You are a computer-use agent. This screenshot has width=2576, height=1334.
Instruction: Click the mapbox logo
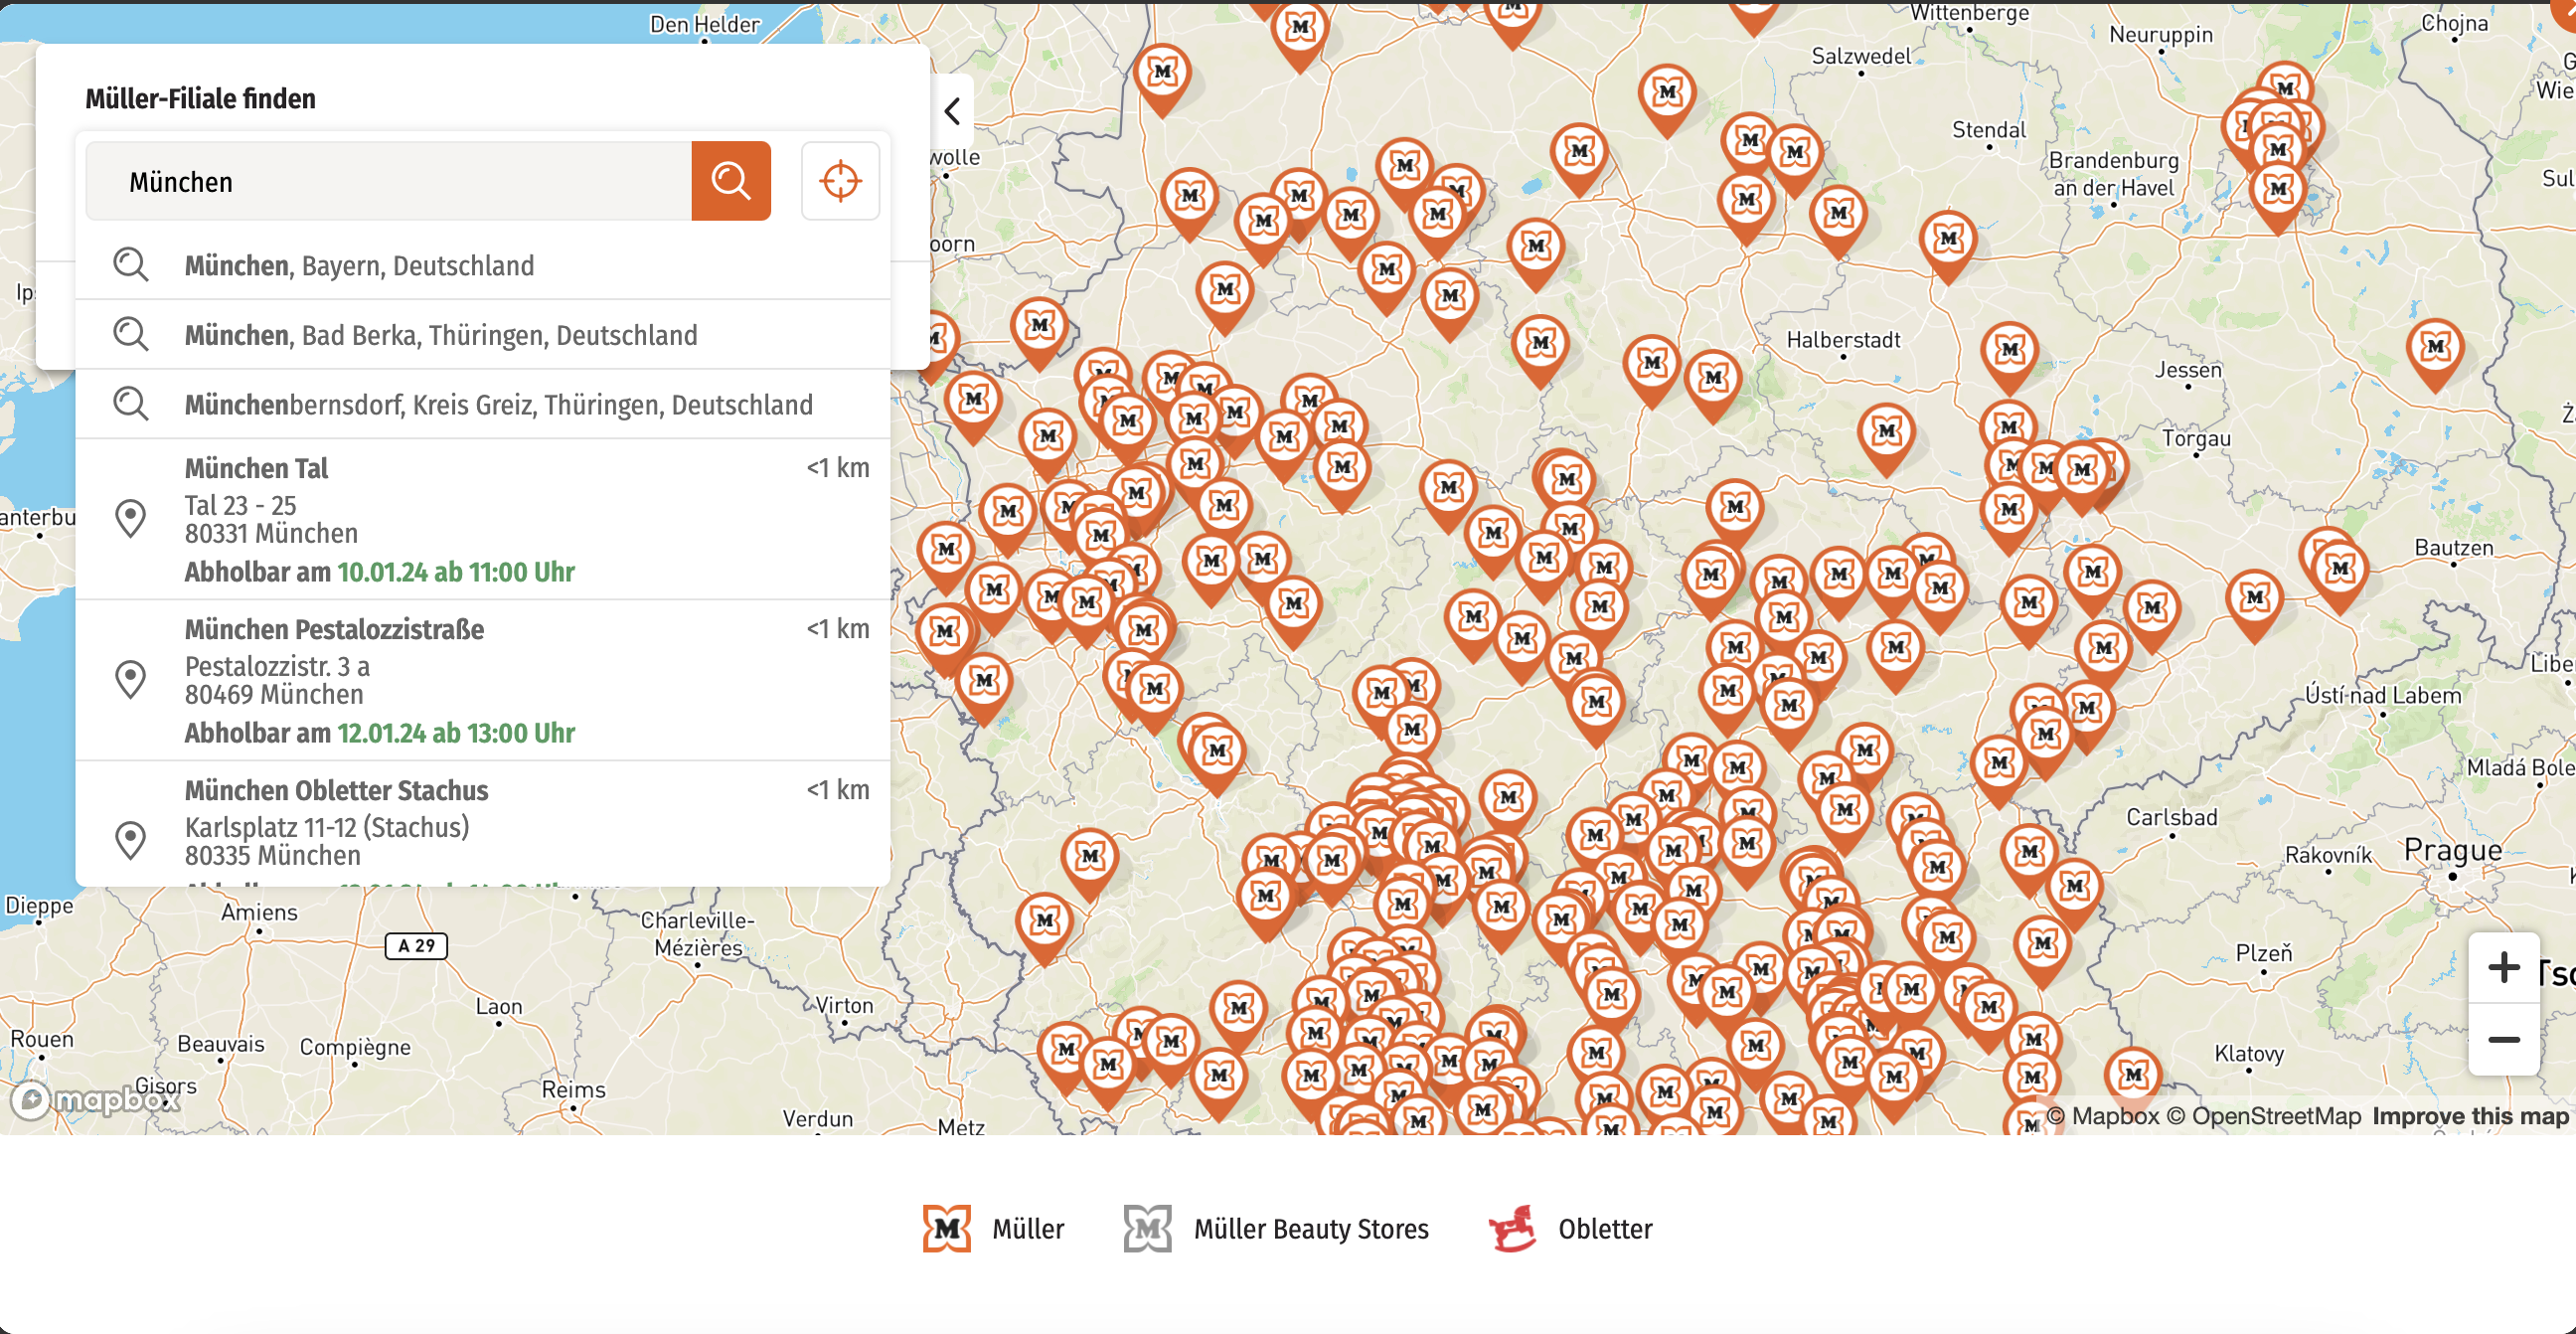[x=95, y=1100]
